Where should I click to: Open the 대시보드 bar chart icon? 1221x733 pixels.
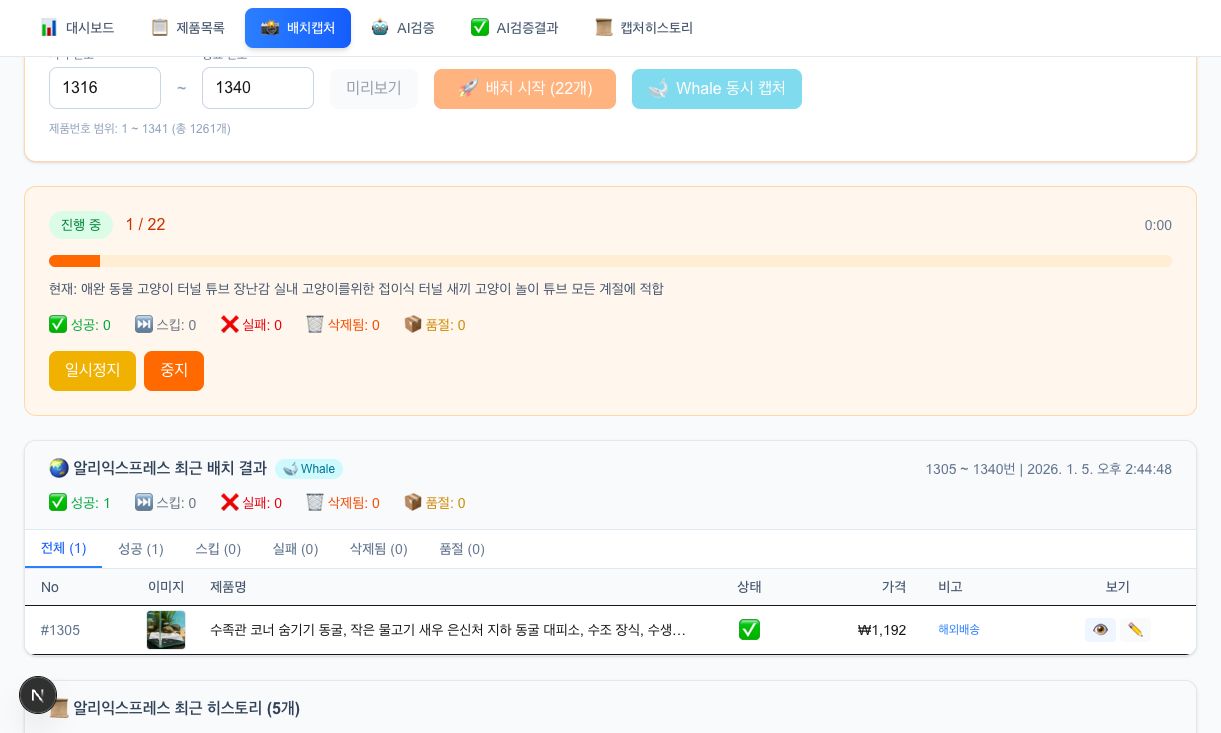(49, 27)
